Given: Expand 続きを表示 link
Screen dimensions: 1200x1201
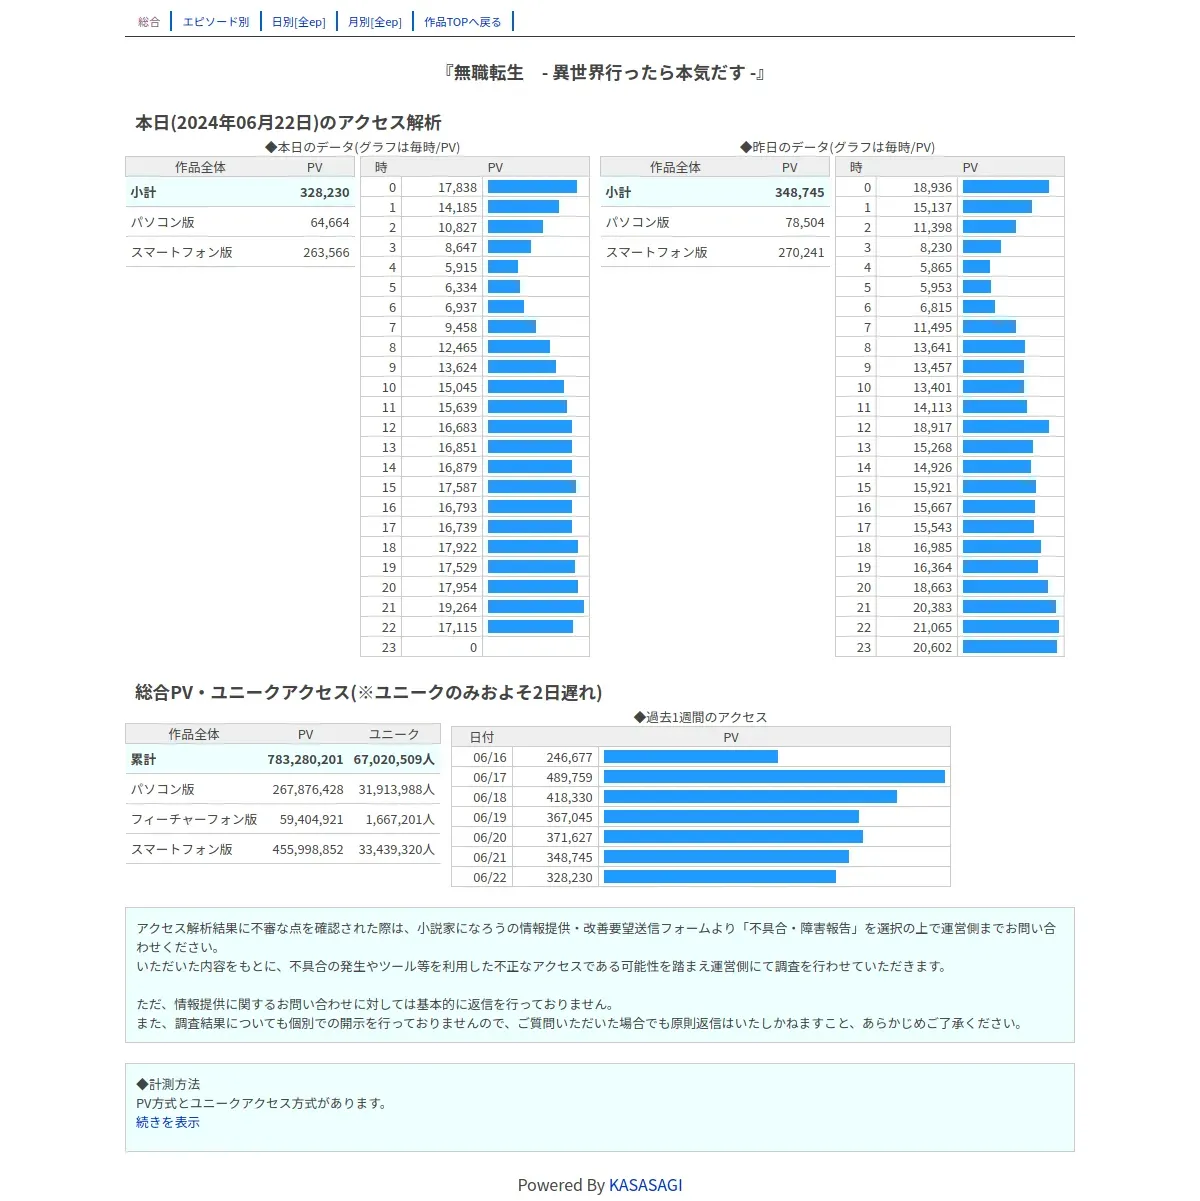Looking at the screenshot, I should [x=168, y=1122].
